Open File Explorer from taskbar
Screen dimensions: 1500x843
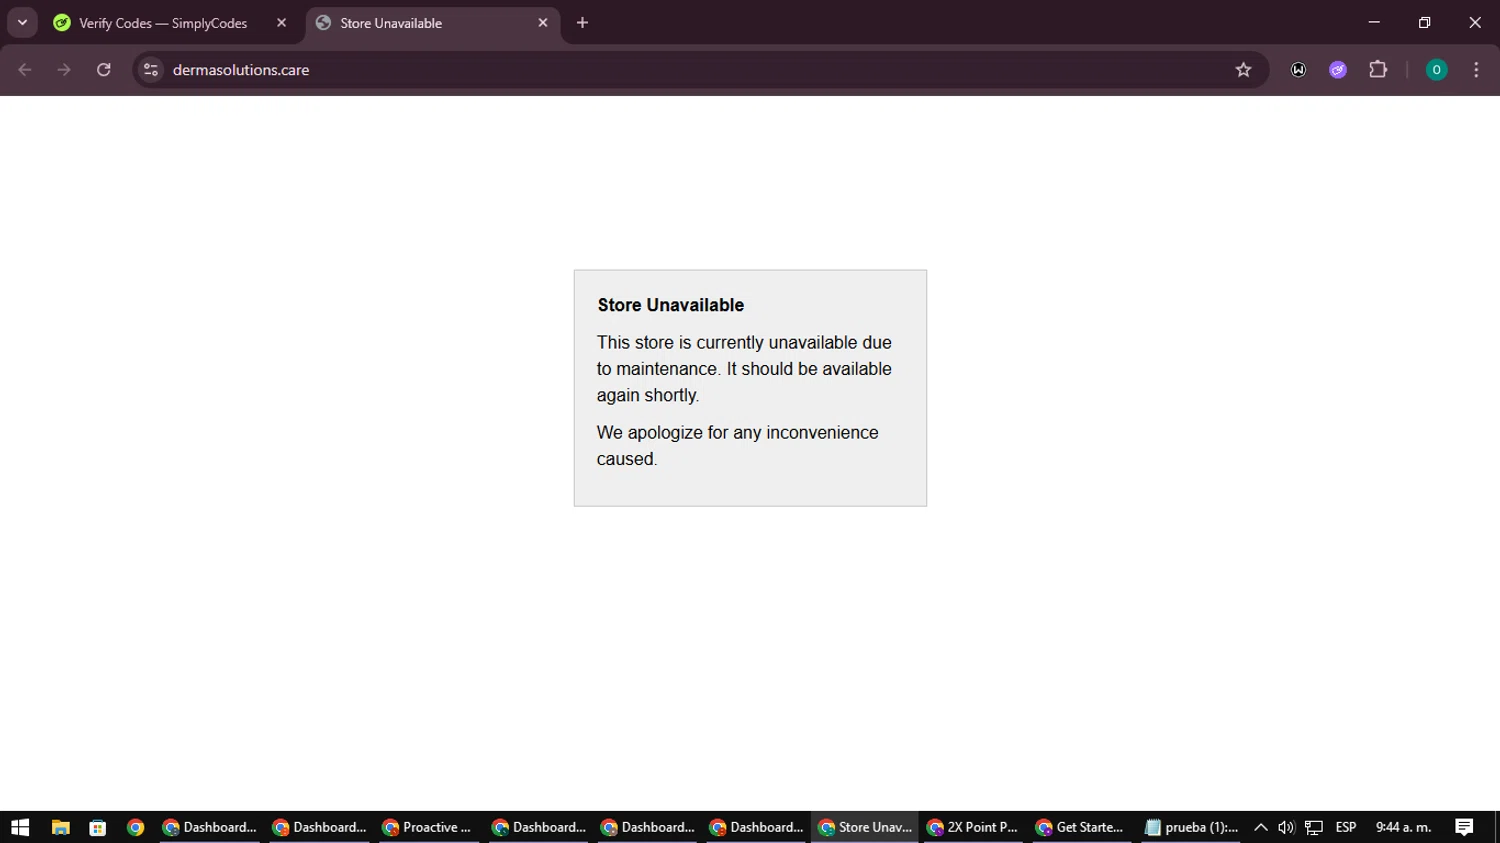(x=61, y=827)
